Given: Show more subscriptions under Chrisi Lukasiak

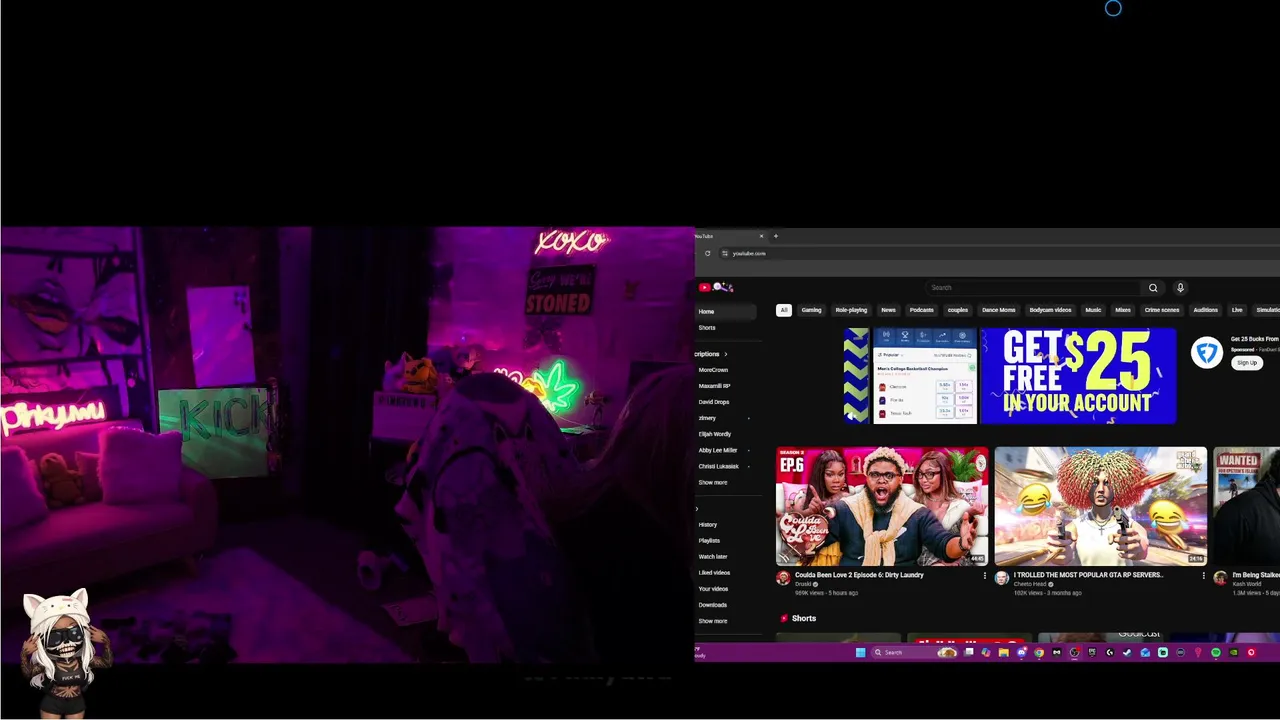Looking at the screenshot, I should tap(713, 482).
